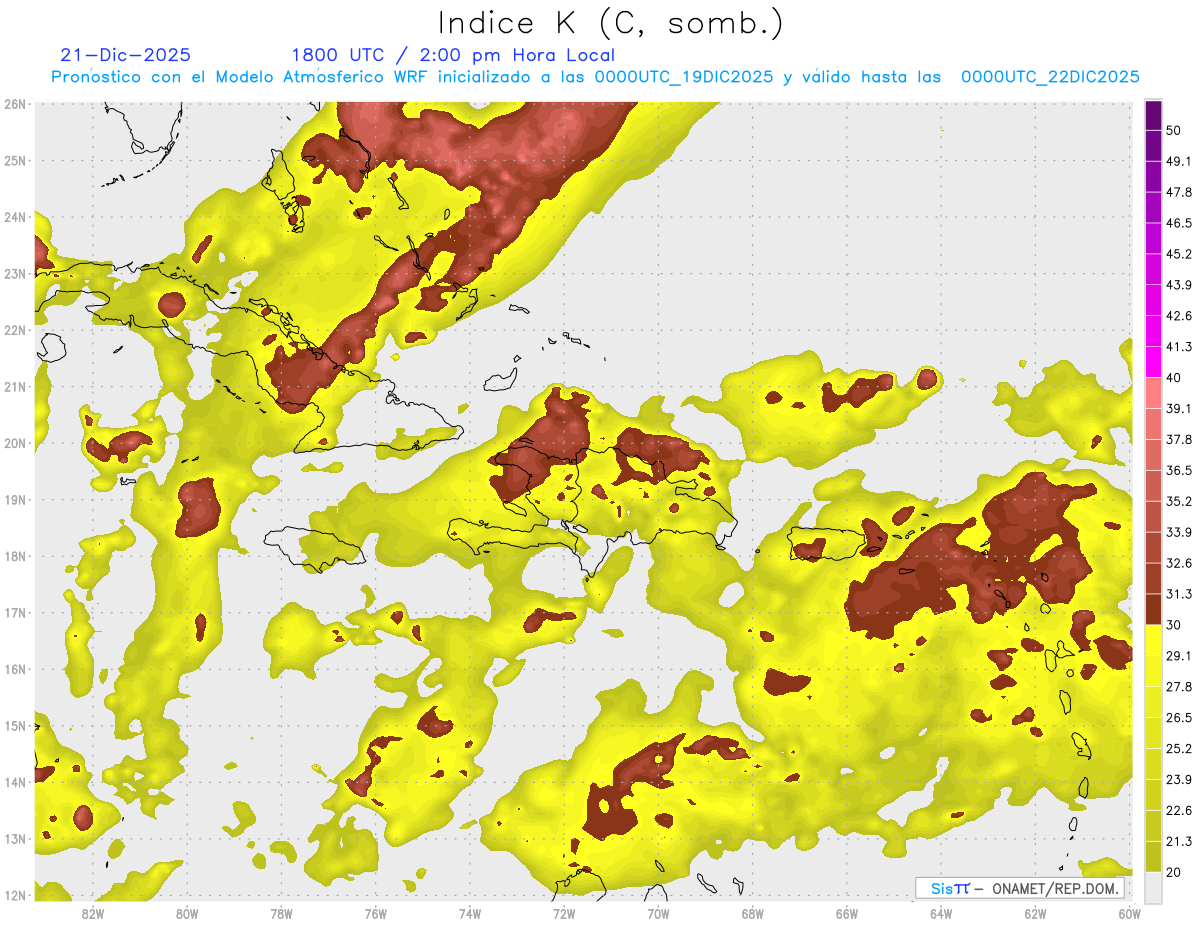Click the color scale value "37.8"
Image resolution: width=1200 pixels, height=927 pixels.
(x=1178, y=439)
